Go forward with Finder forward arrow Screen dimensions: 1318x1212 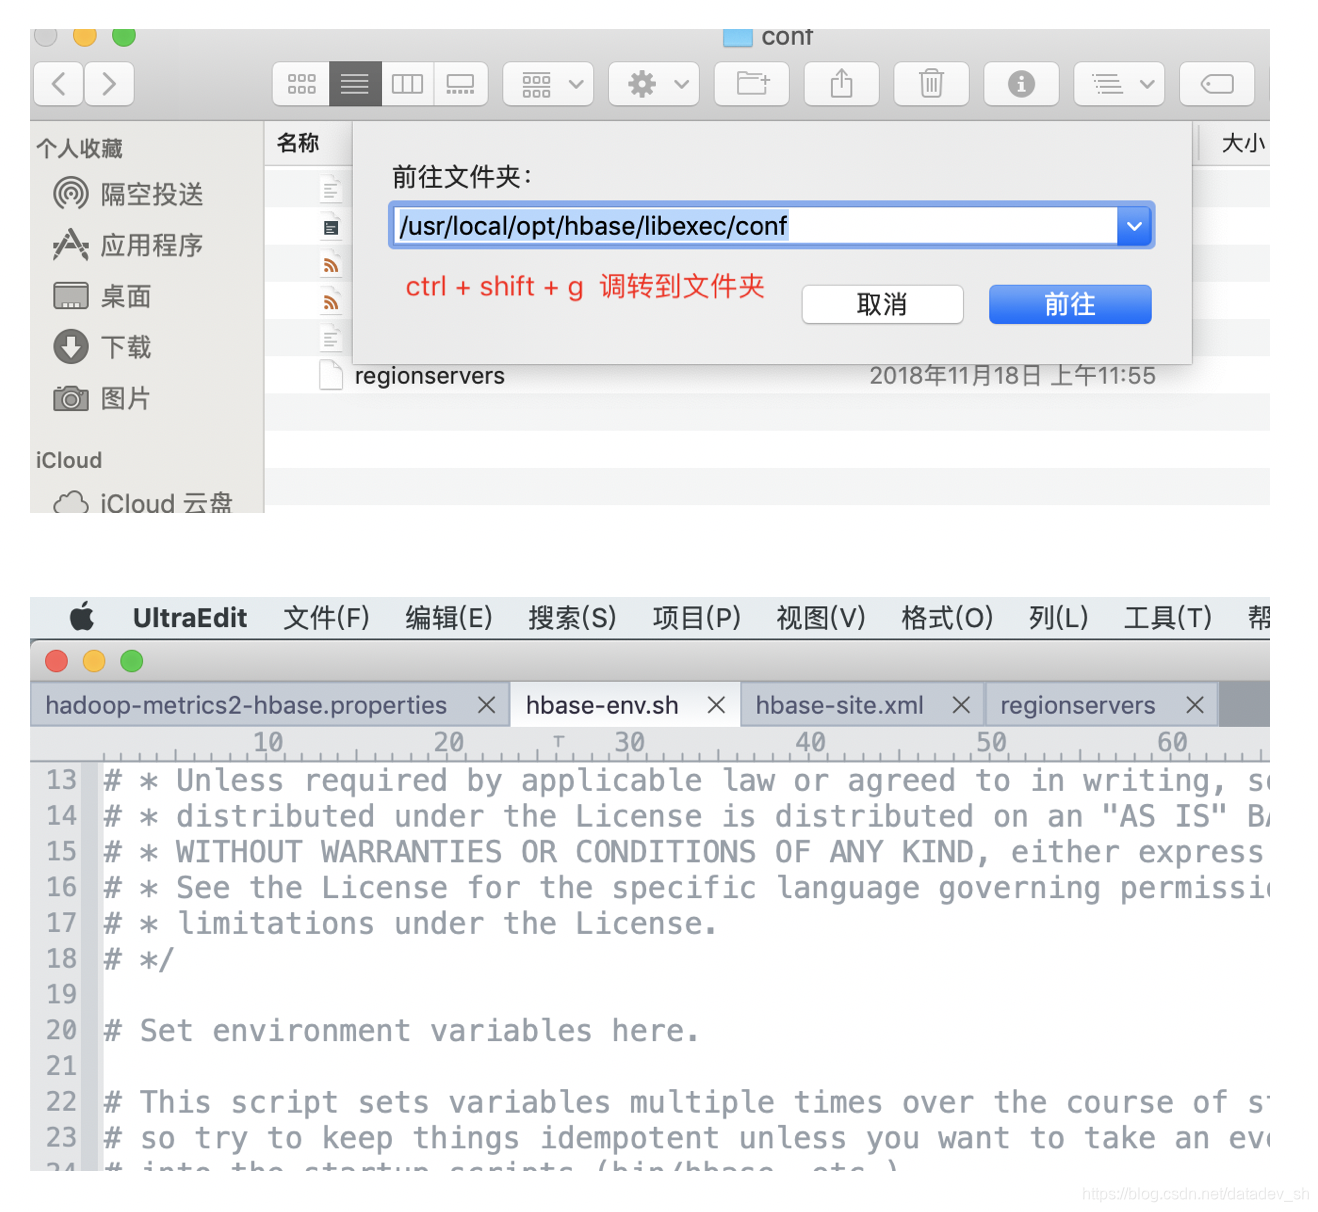109,84
